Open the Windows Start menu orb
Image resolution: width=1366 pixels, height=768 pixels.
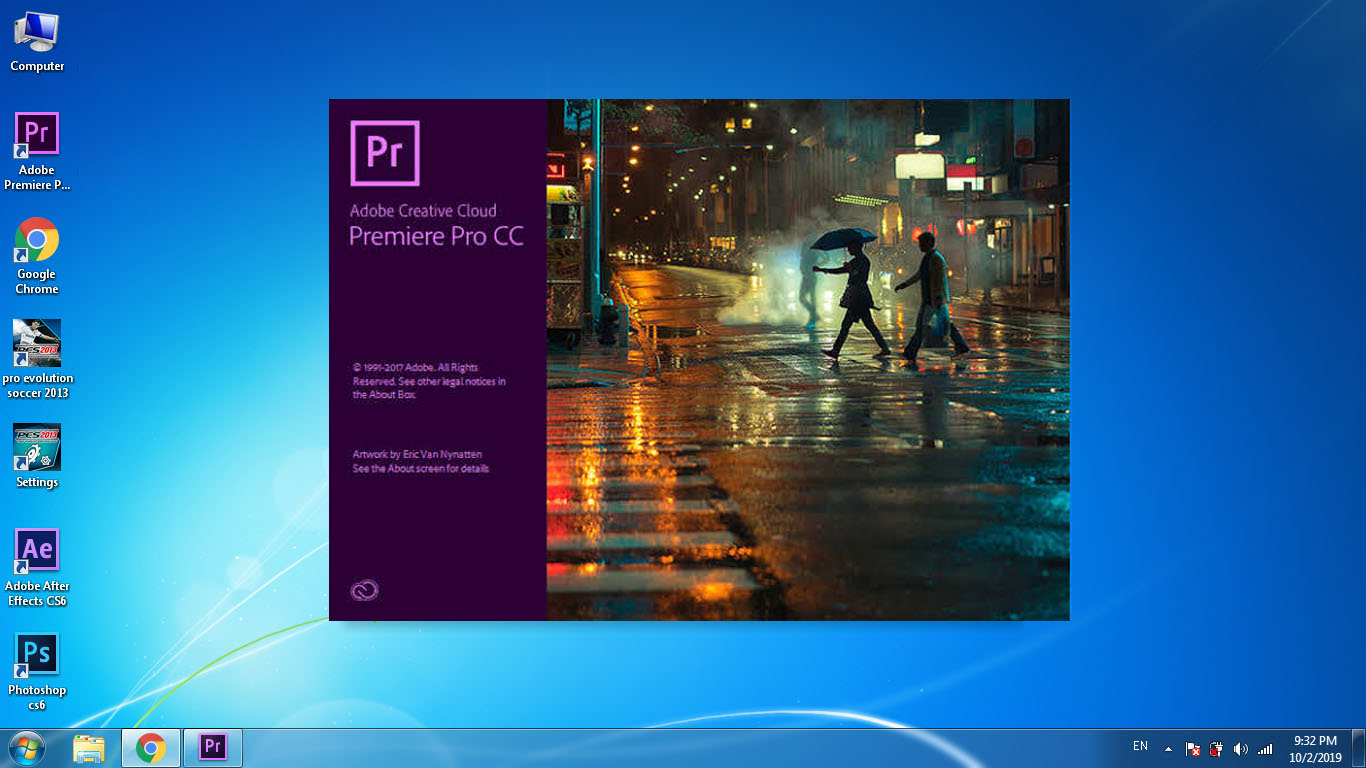click(25, 748)
